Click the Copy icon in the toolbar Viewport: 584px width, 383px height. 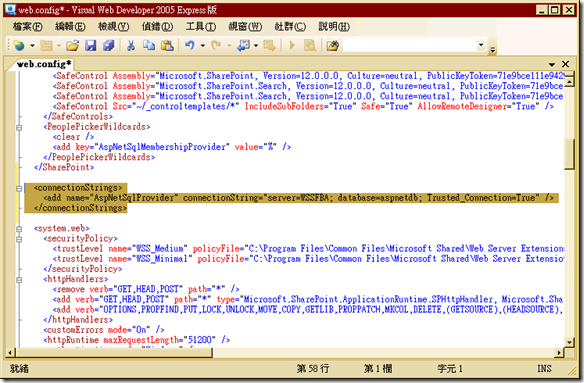click(x=149, y=46)
